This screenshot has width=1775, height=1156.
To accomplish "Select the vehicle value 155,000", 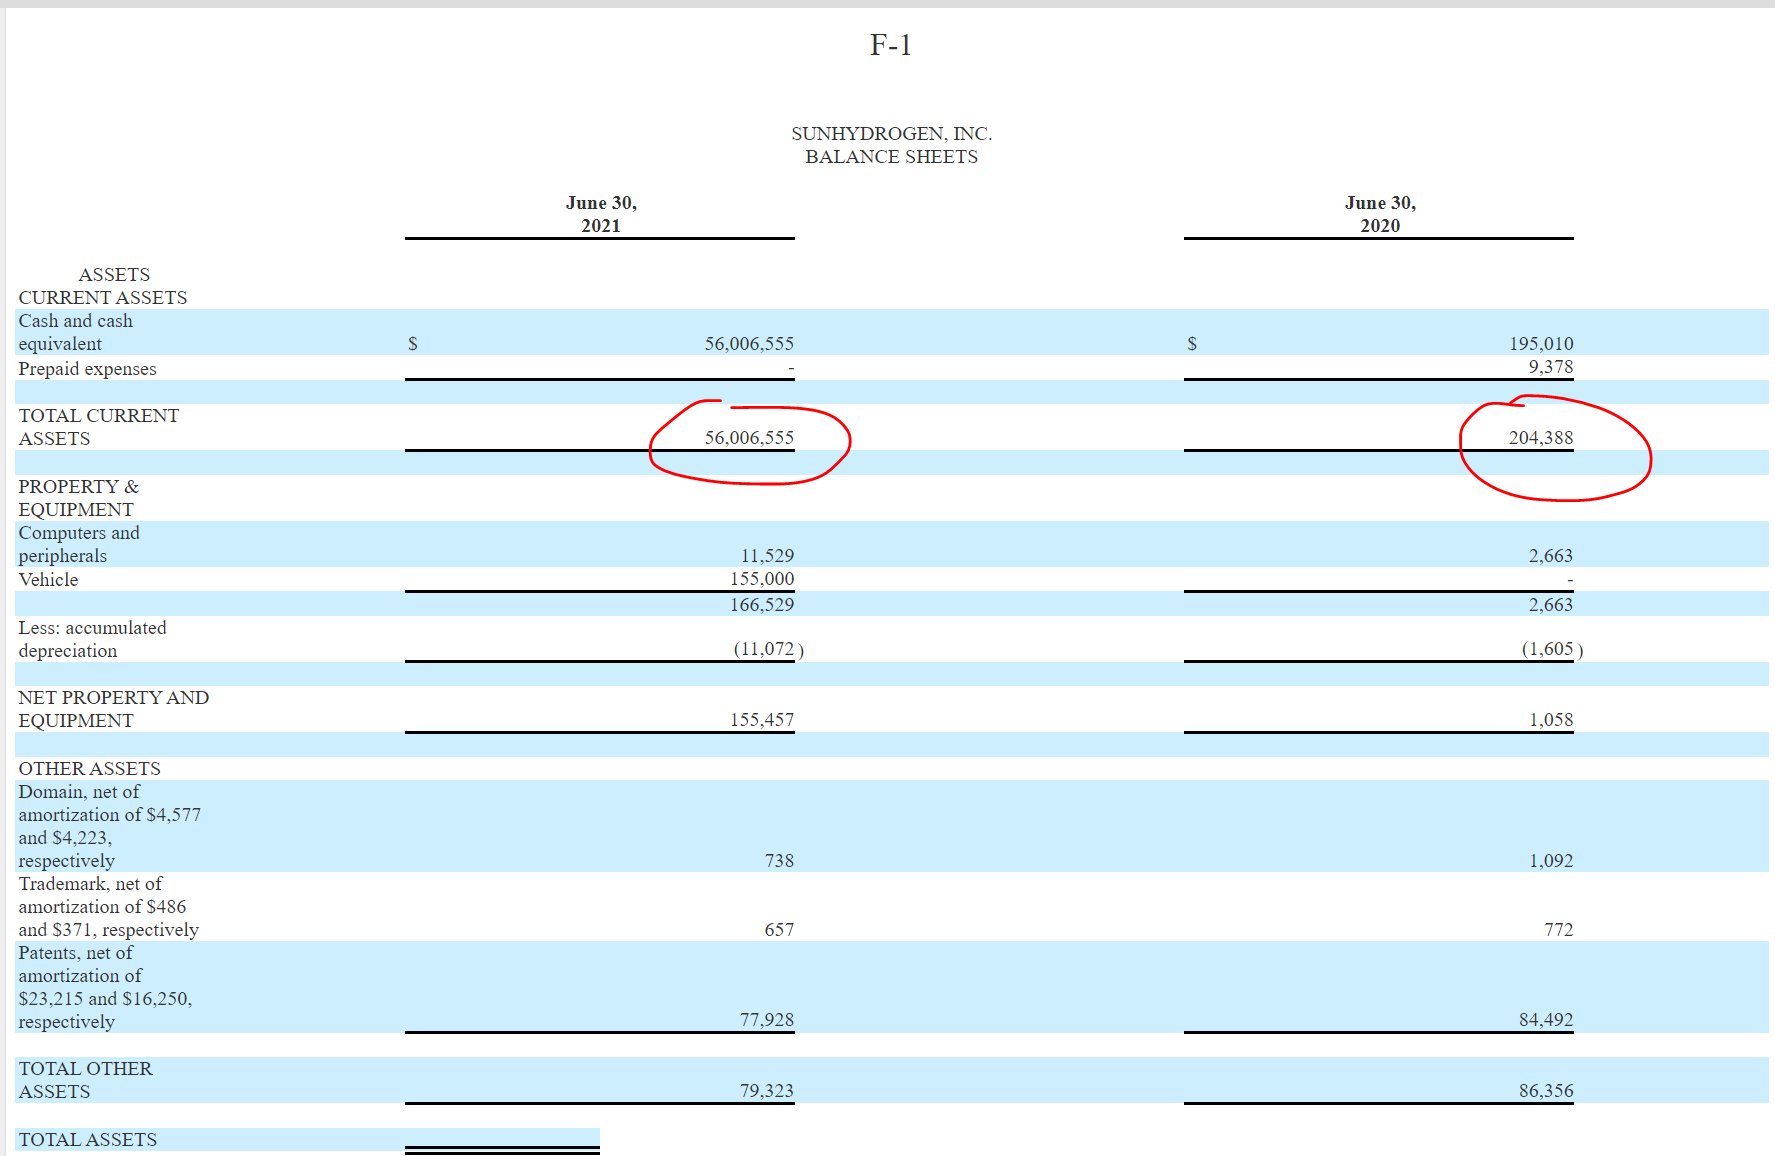I will [762, 578].
